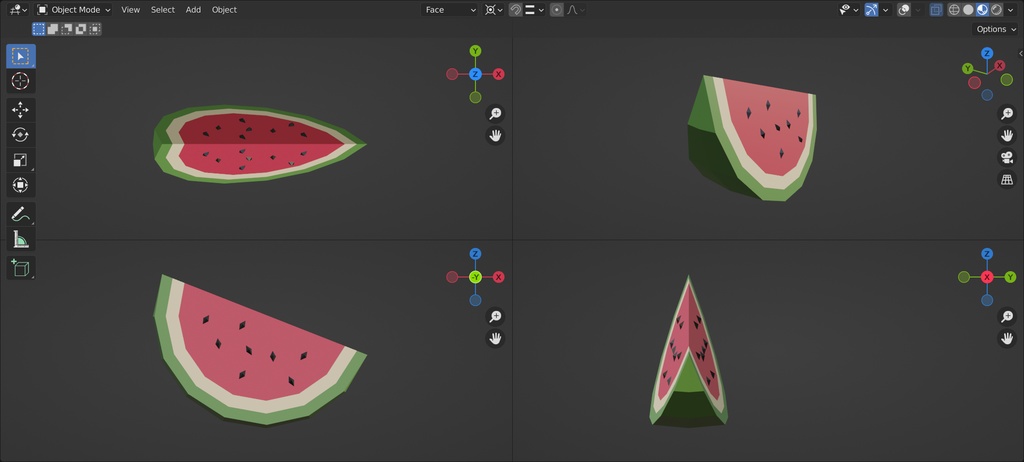Switch to Rendered viewport shading

[x=996, y=10]
